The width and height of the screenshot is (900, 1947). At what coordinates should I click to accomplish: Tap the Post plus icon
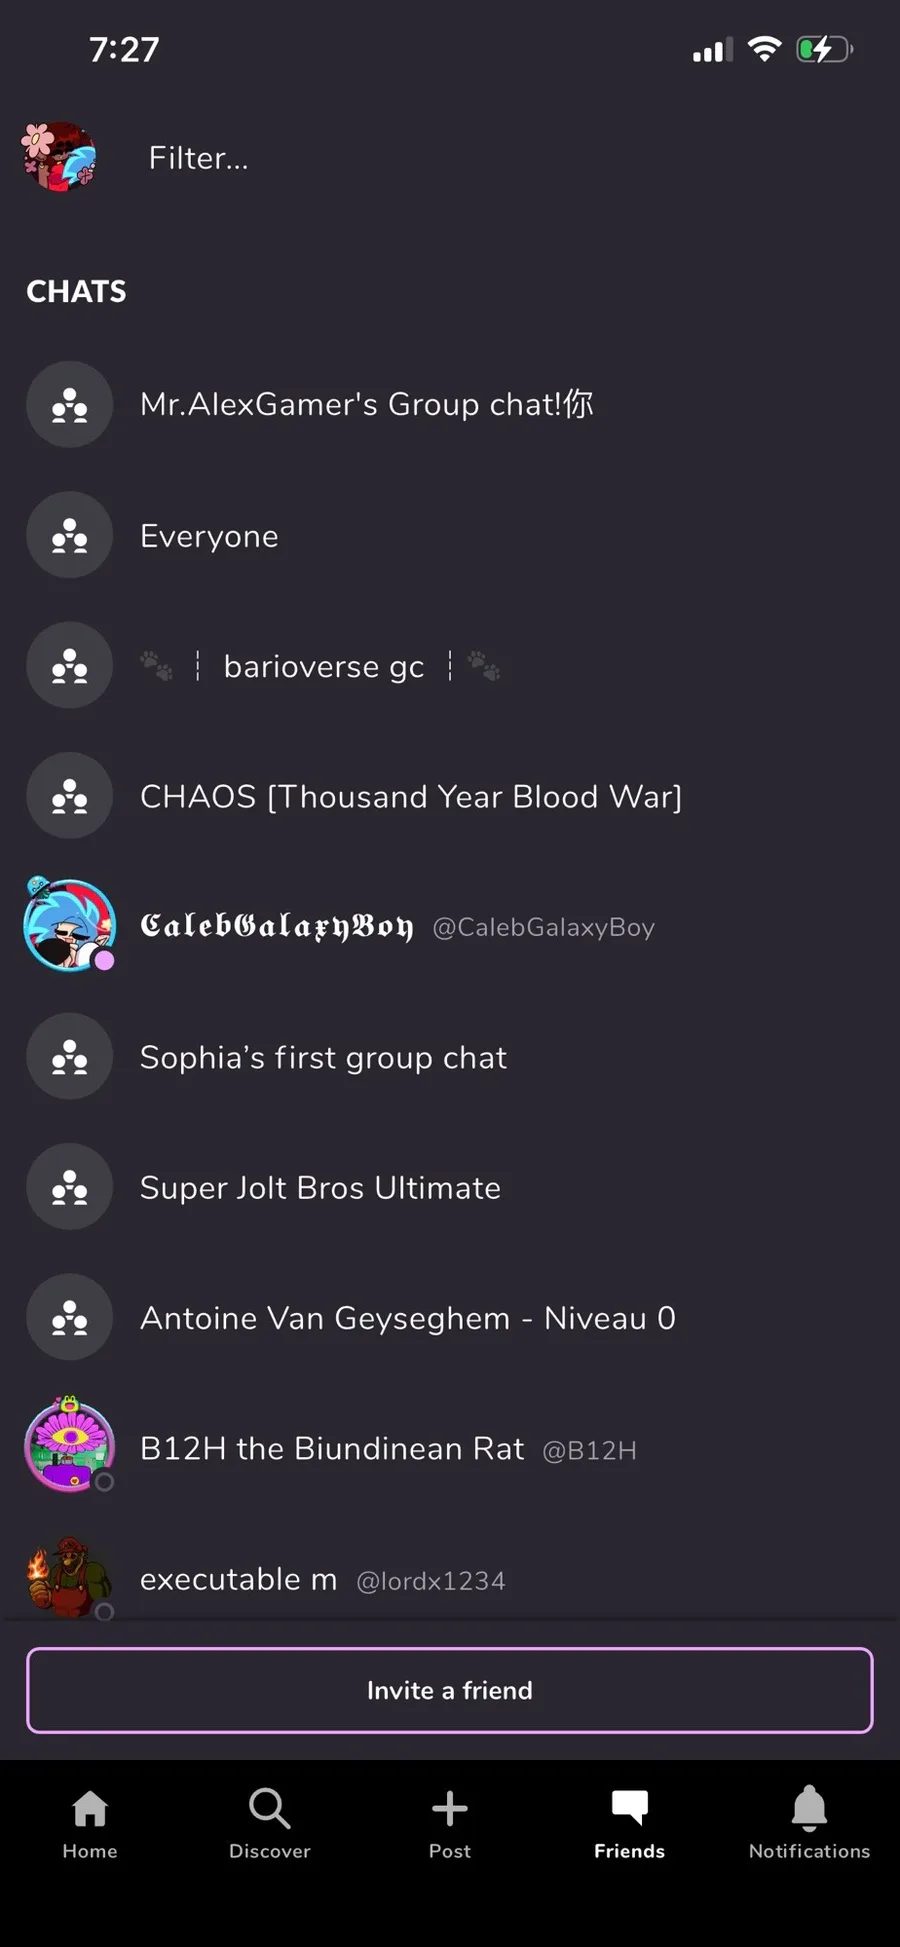pos(450,1810)
